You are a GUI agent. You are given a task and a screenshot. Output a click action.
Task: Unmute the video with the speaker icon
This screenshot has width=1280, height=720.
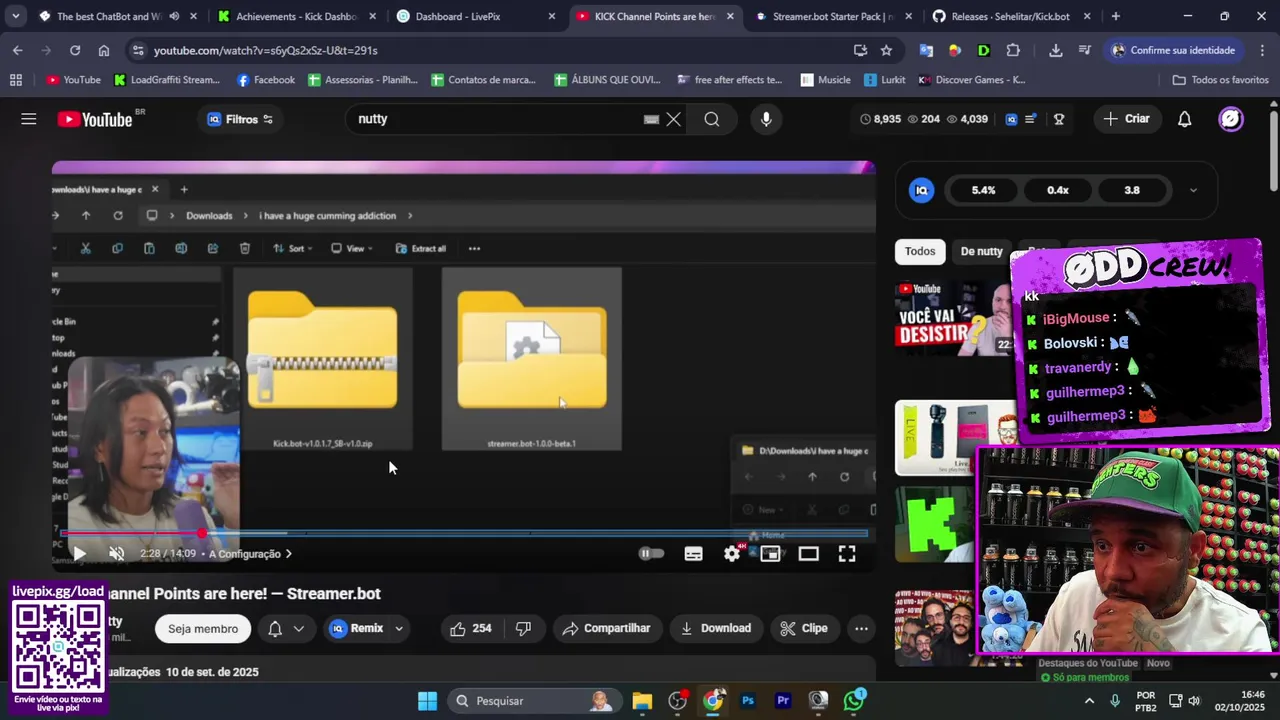click(116, 553)
